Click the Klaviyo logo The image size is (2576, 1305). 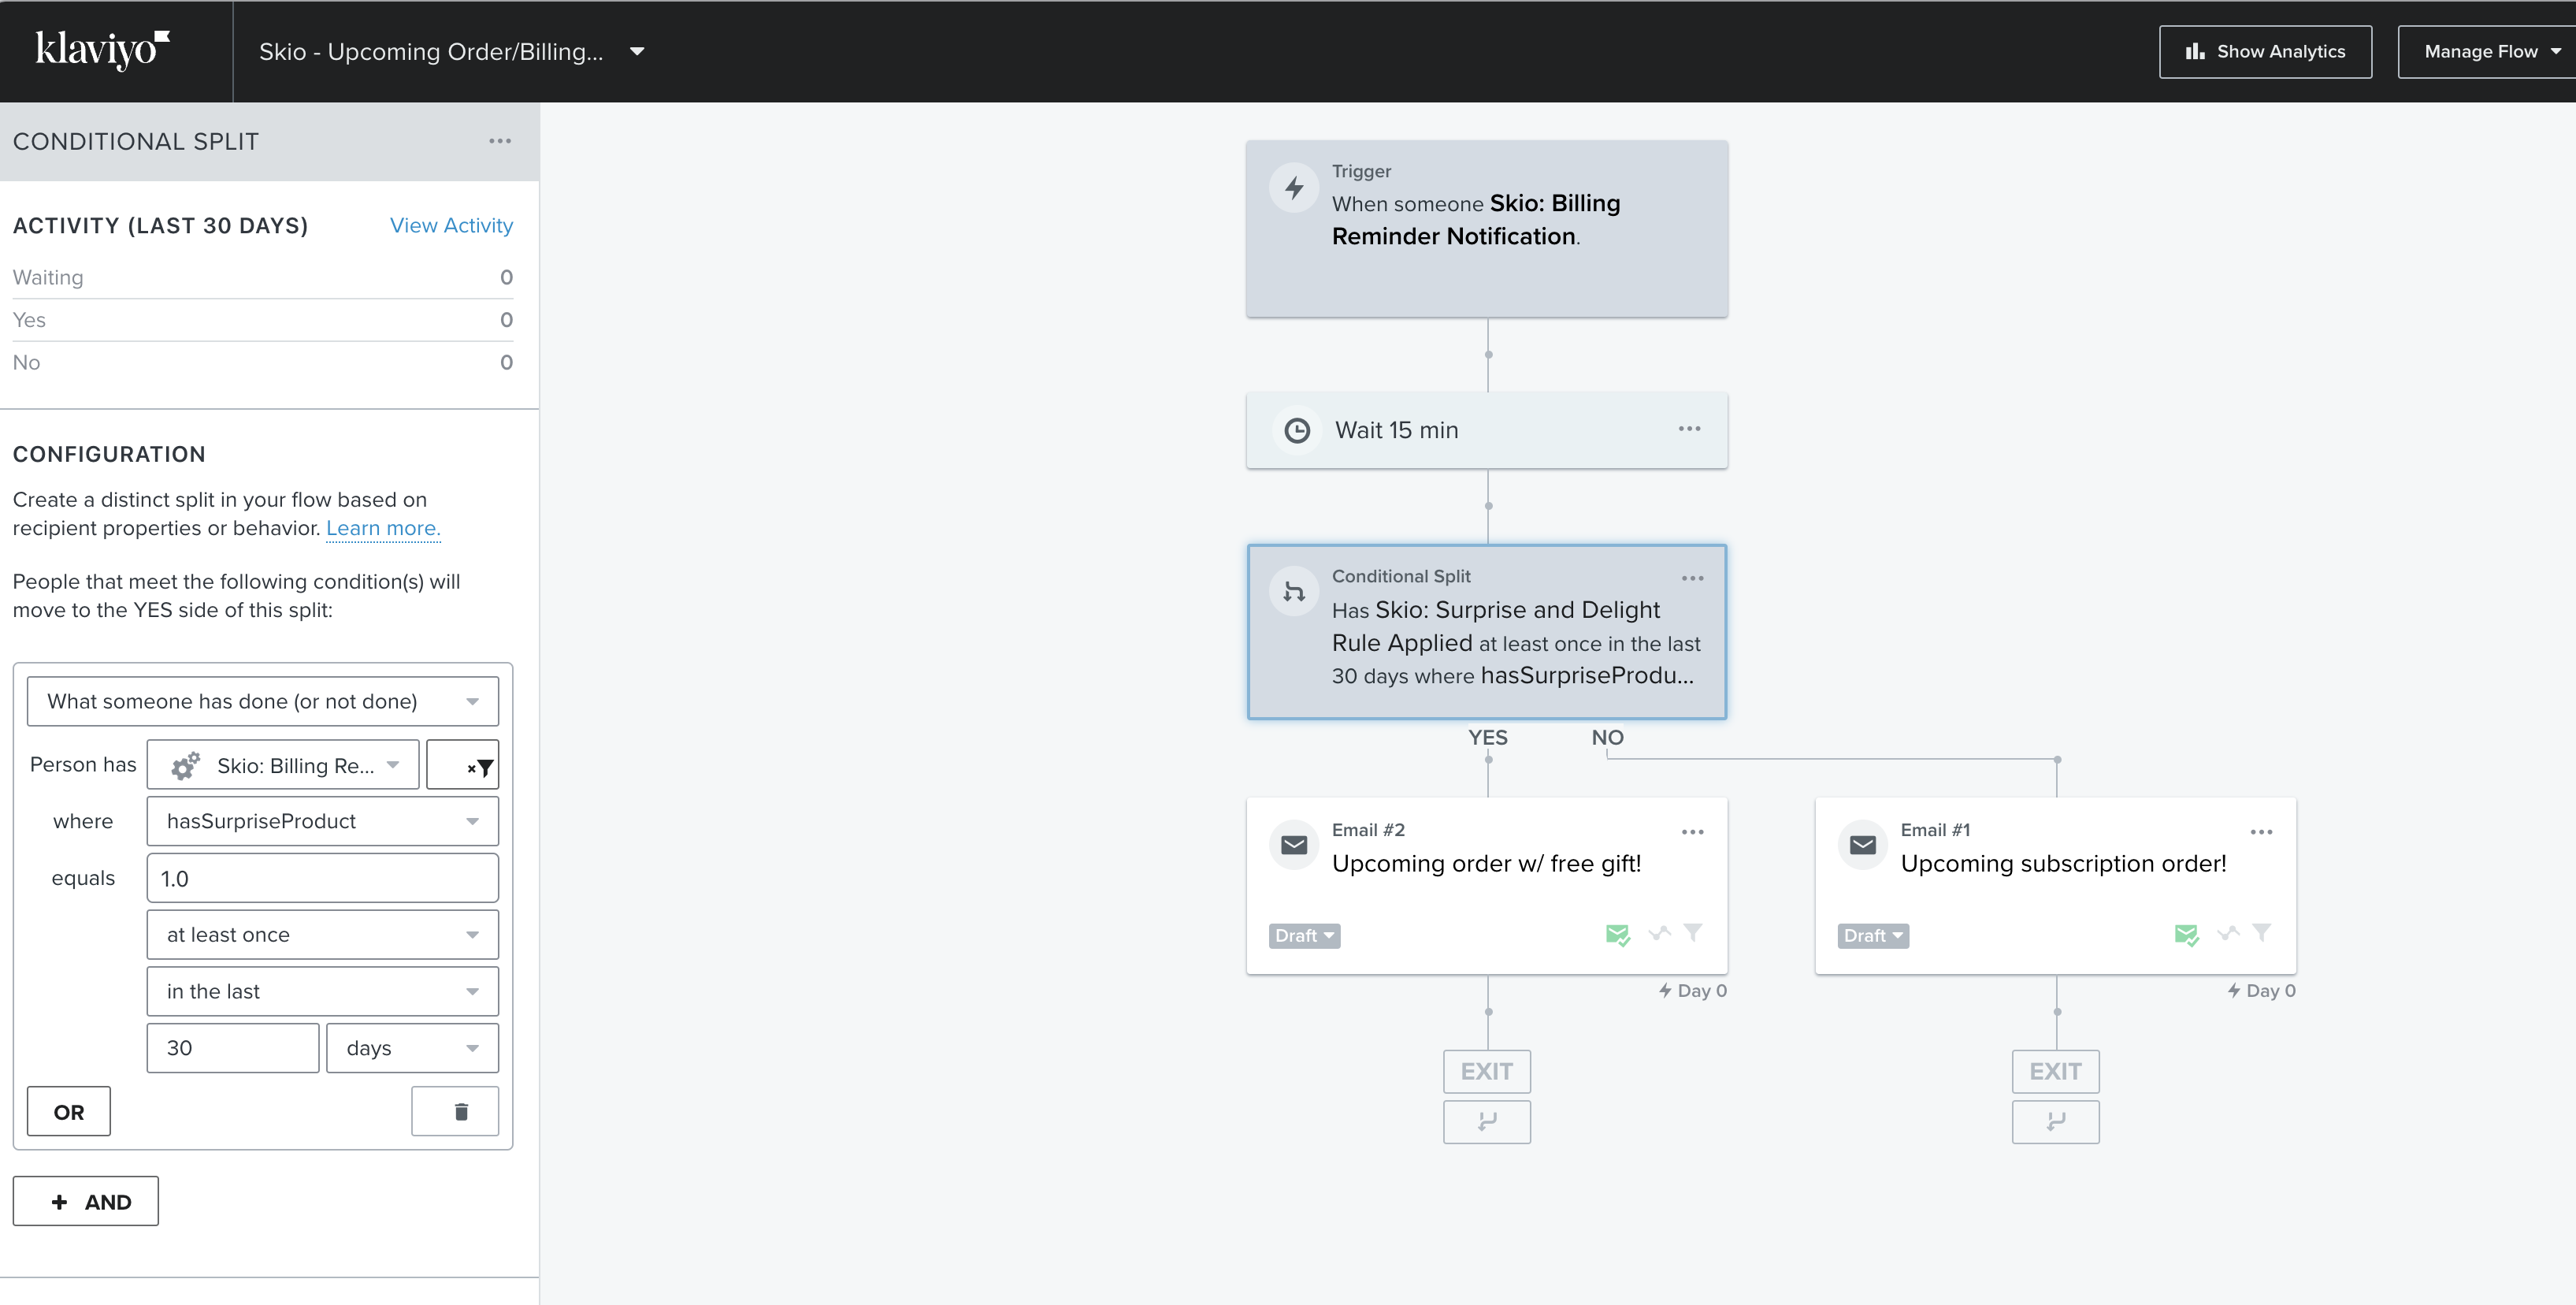pos(103,50)
